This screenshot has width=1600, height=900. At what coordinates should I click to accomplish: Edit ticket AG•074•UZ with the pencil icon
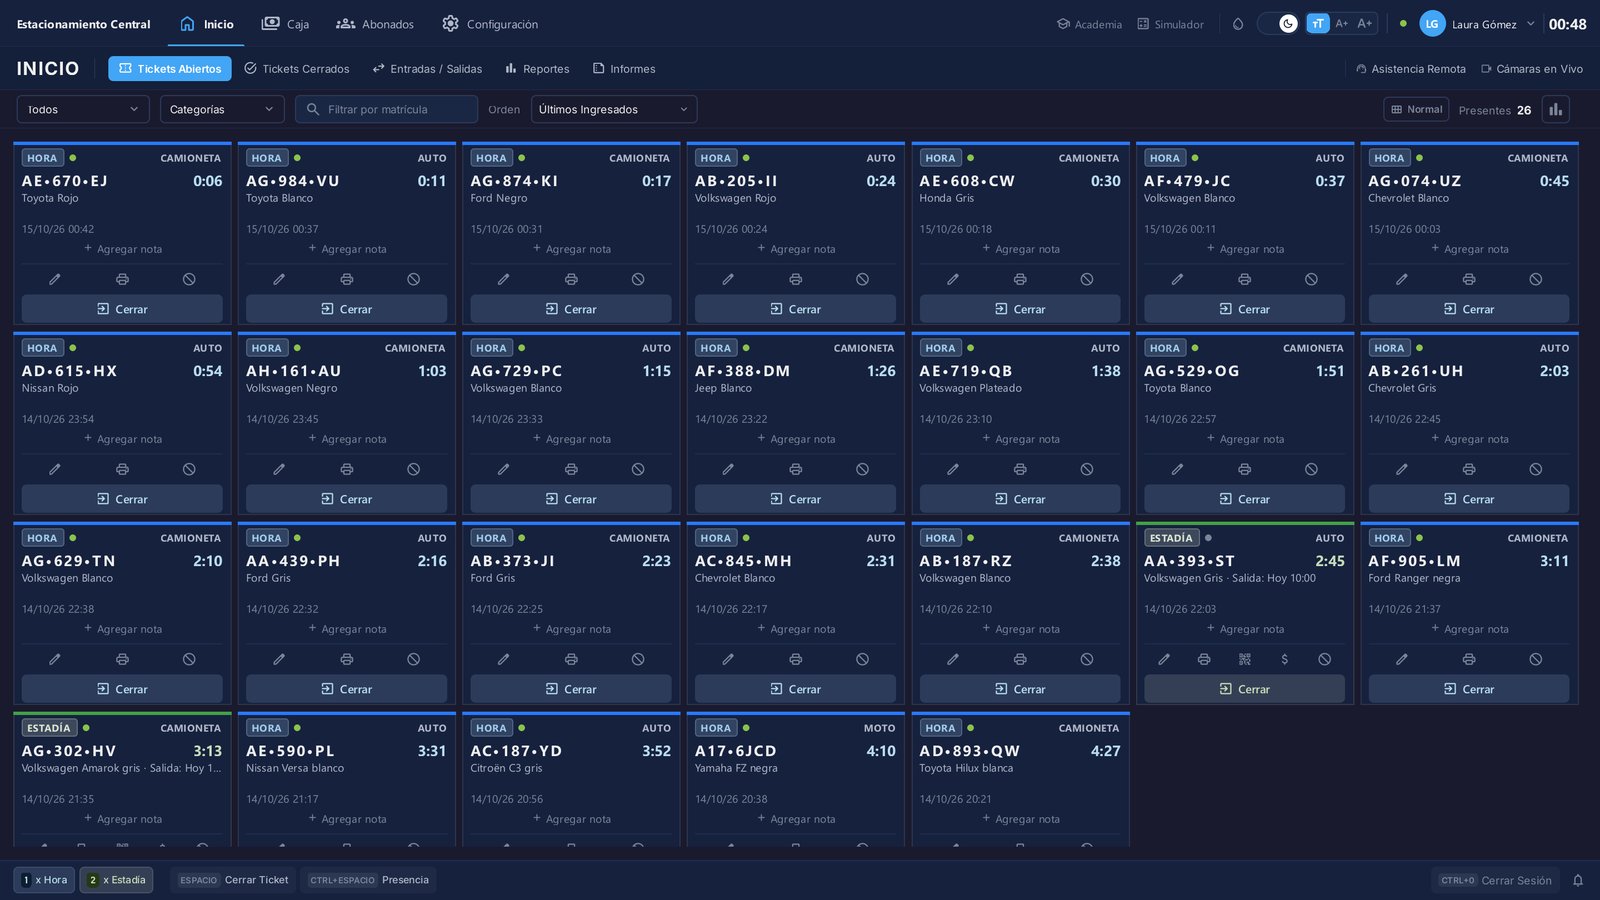tap(1401, 279)
